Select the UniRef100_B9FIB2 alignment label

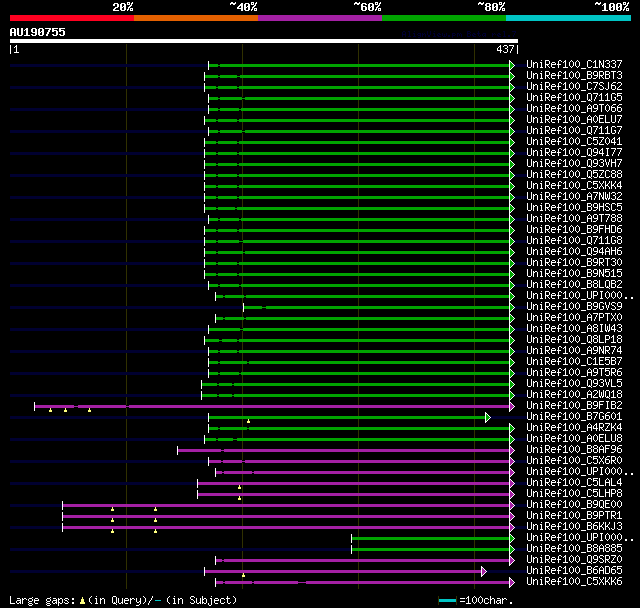tap(574, 406)
